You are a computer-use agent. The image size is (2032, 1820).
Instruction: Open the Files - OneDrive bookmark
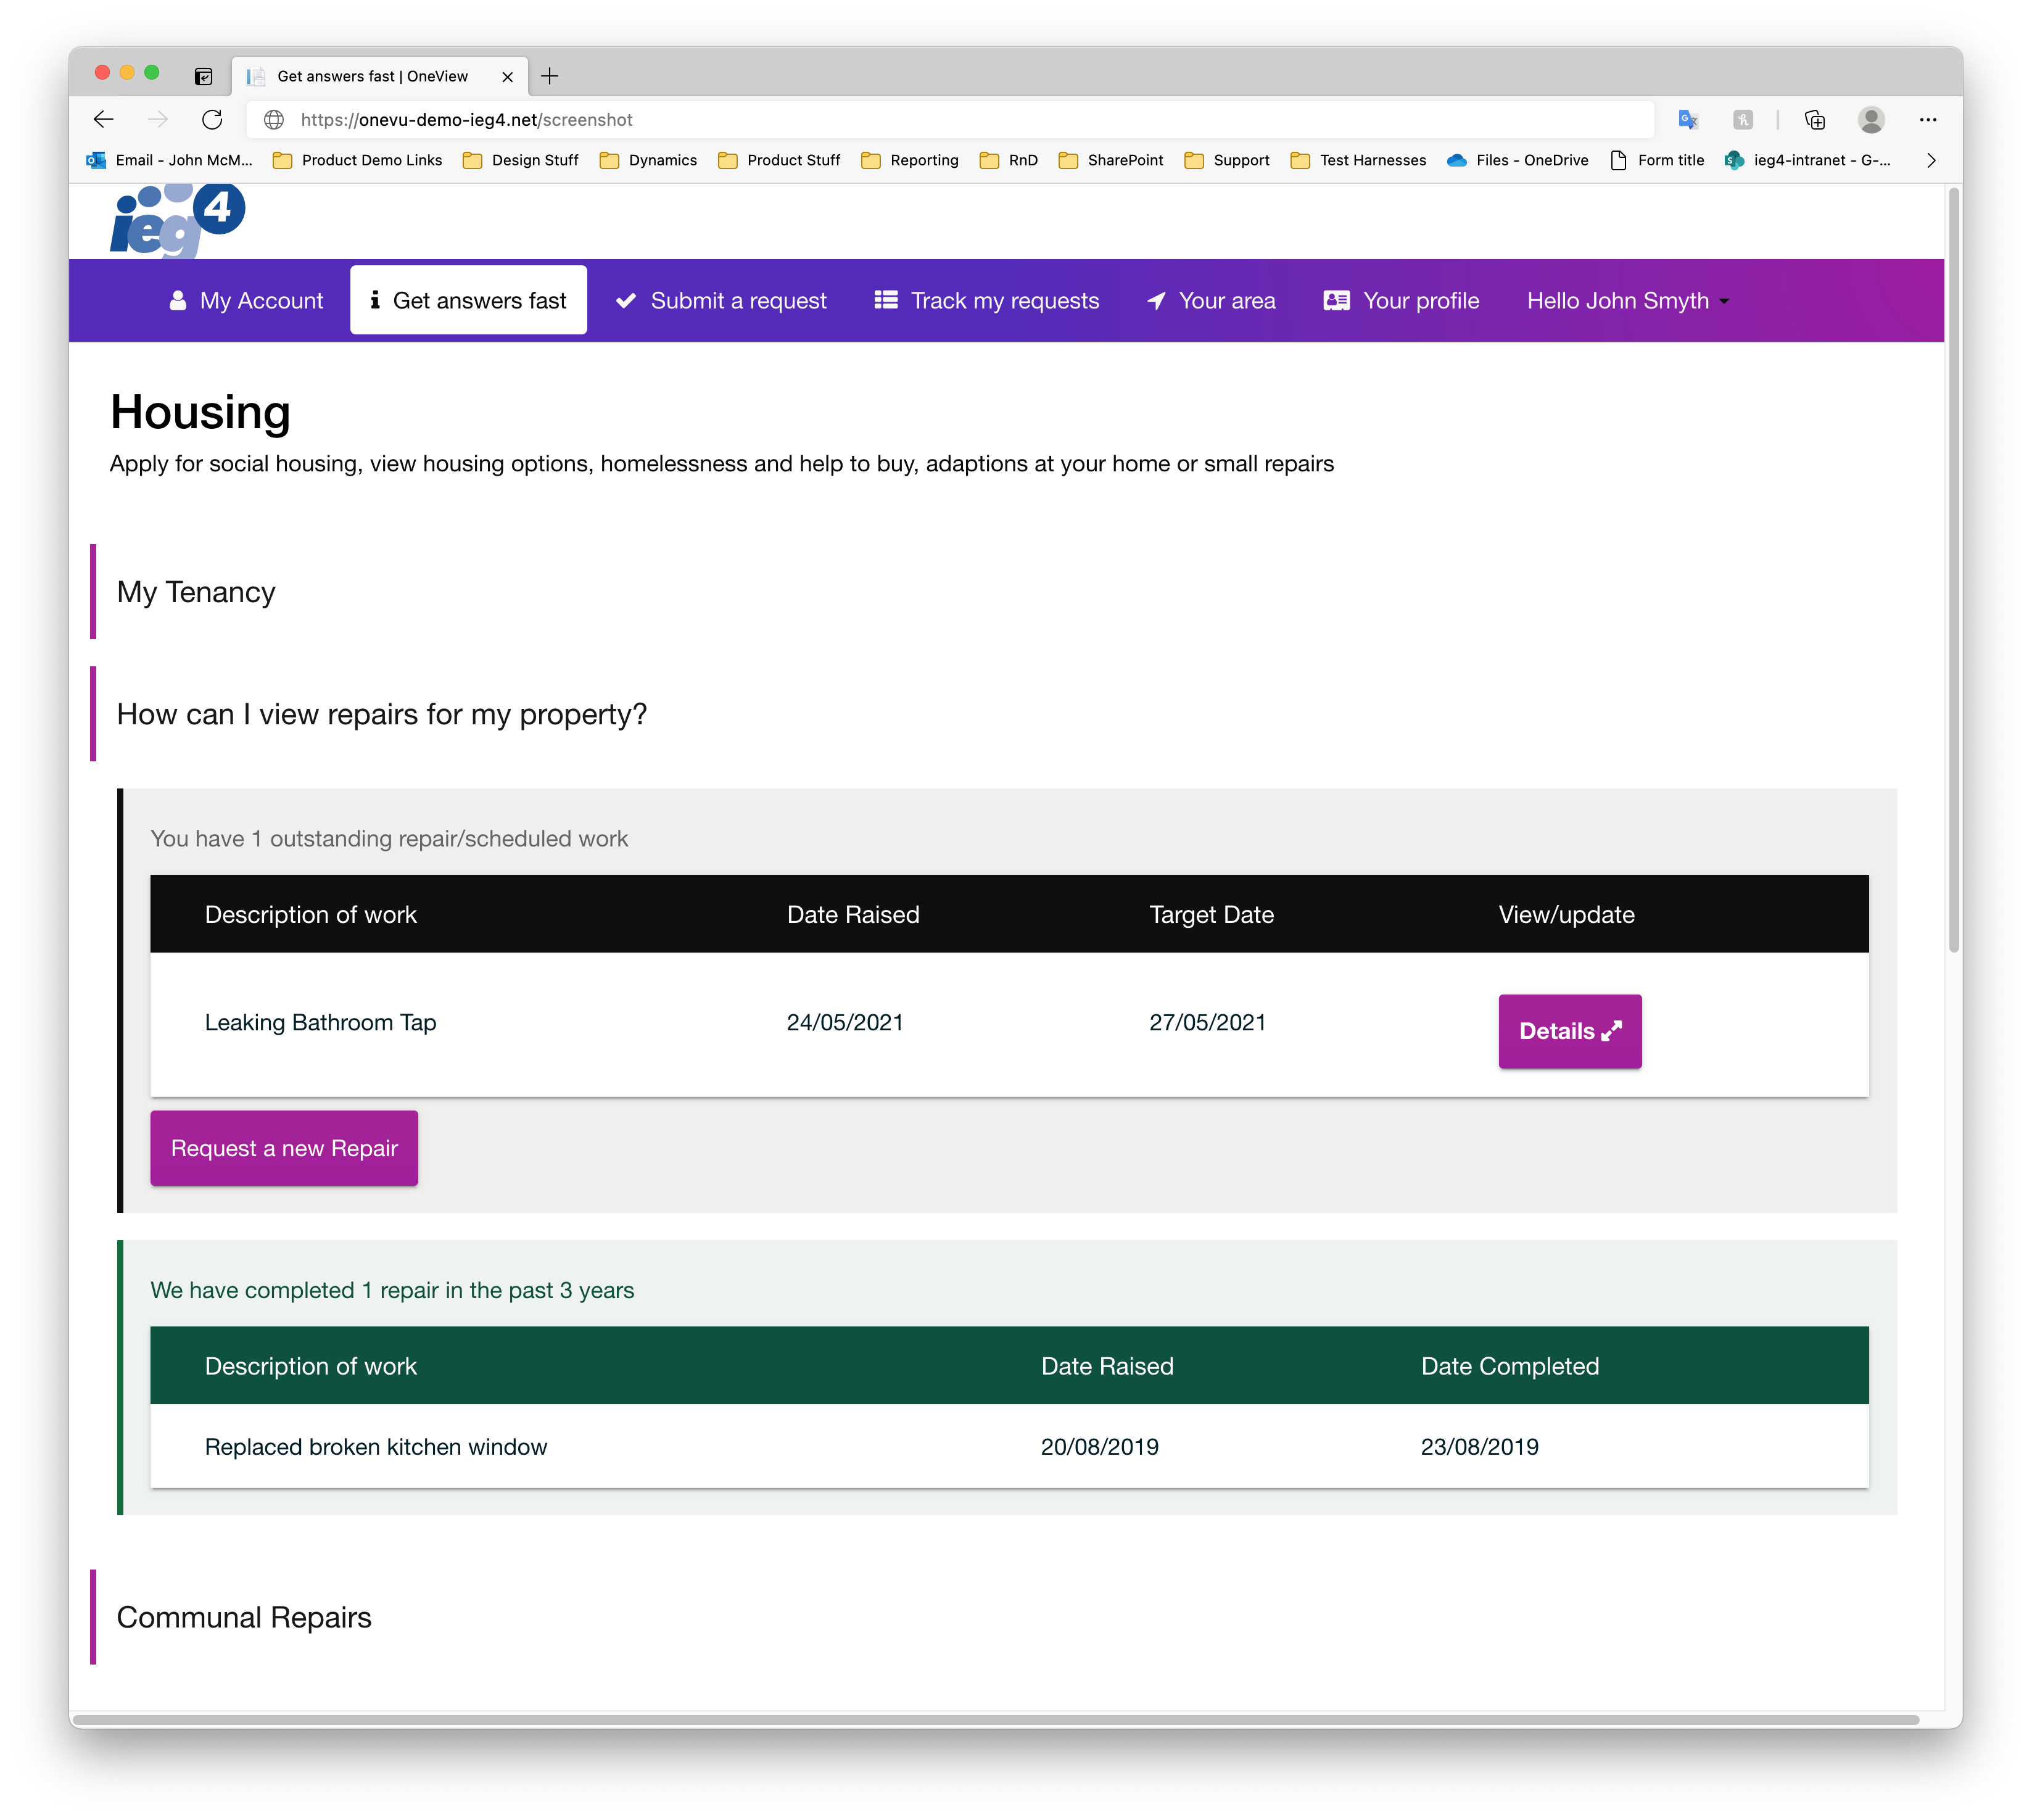click(1518, 160)
